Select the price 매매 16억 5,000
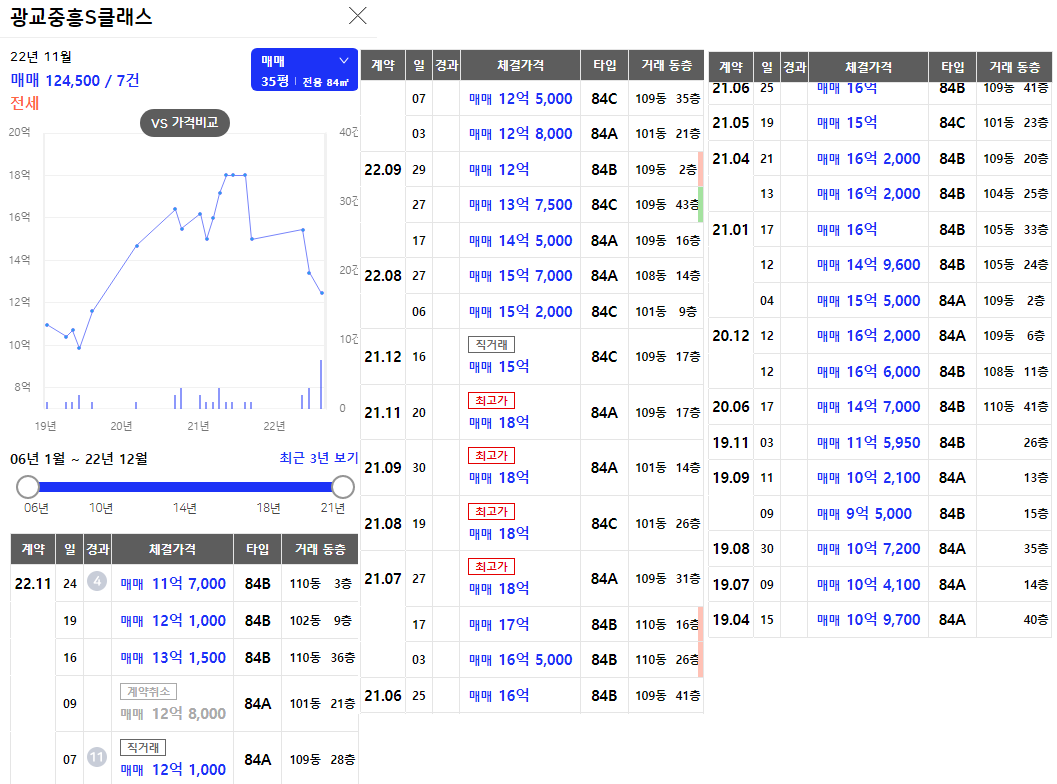Image resolution: width=1057 pixels, height=784 pixels. pos(520,660)
